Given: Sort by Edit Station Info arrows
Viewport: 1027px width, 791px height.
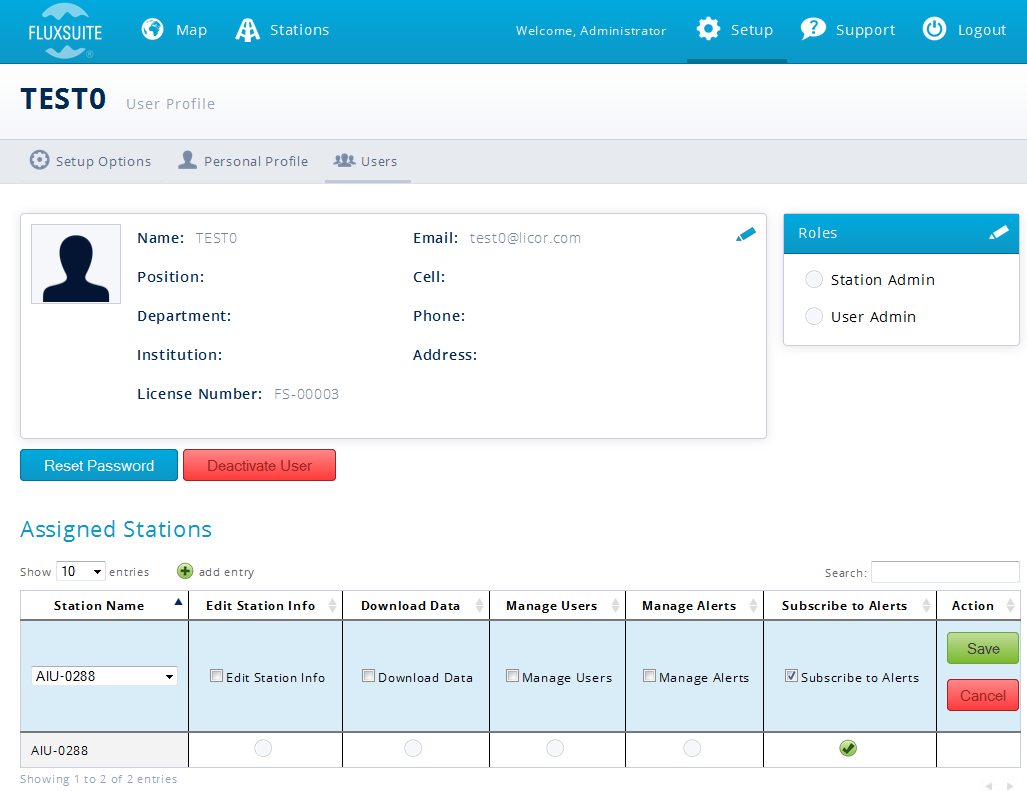Looking at the screenshot, I should click(333, 606).
